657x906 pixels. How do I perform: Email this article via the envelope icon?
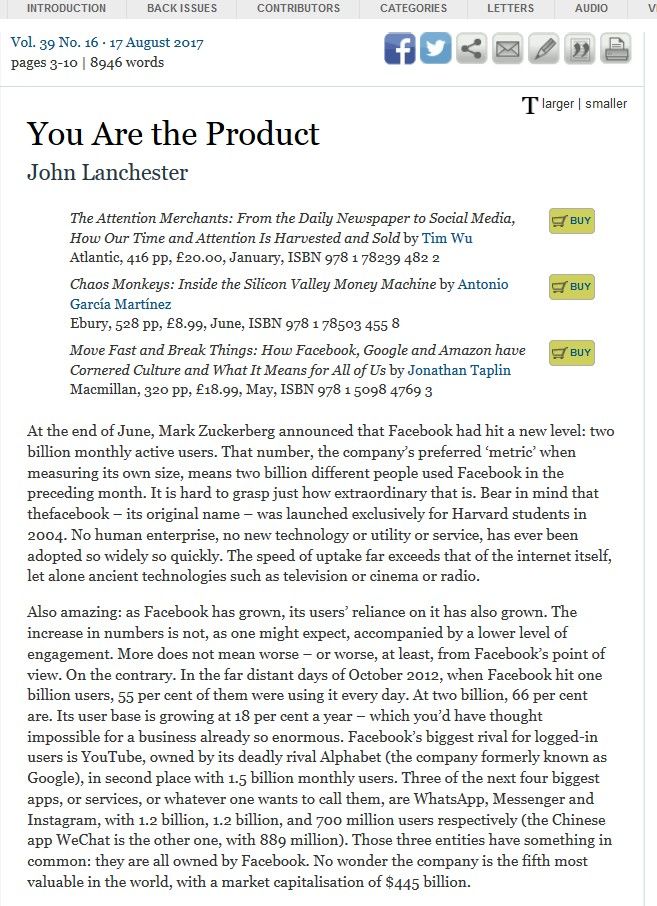coord(507,49)
